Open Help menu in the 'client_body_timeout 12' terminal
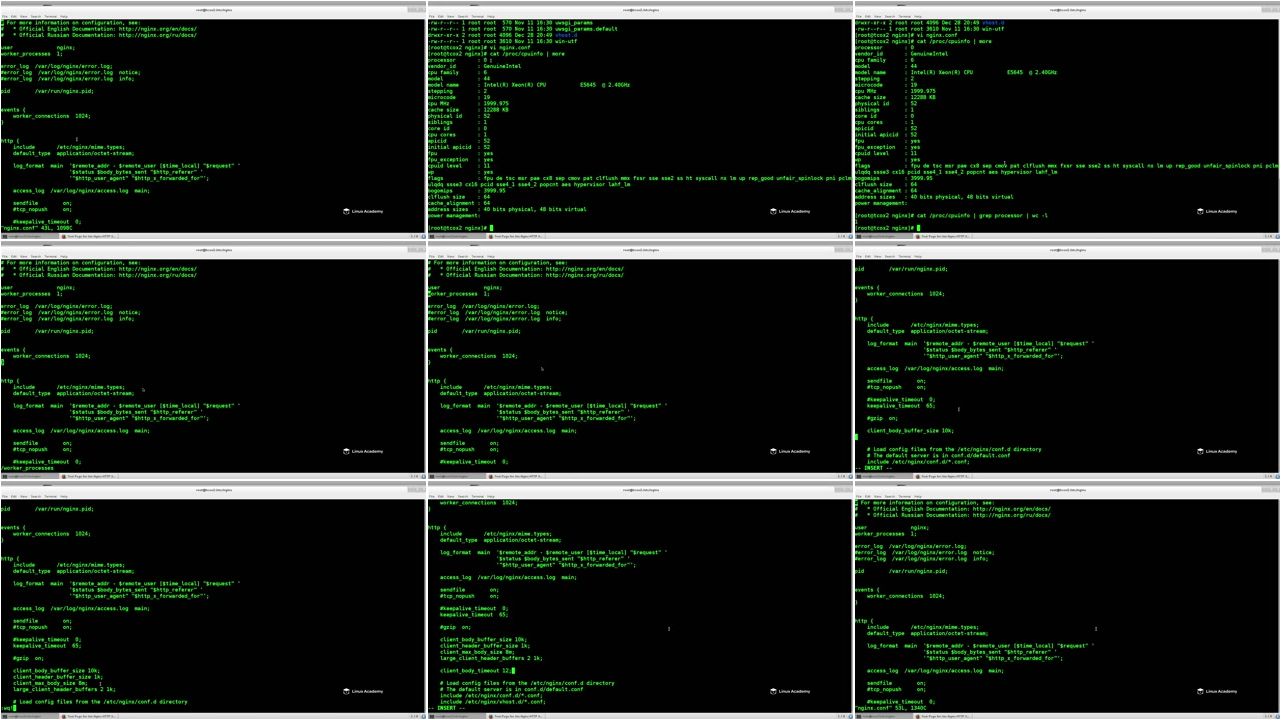1281x720 pixels. click(491, 496)
